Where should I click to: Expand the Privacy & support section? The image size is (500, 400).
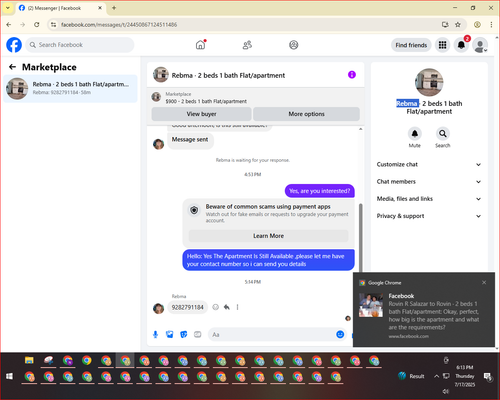click(429, 216)
